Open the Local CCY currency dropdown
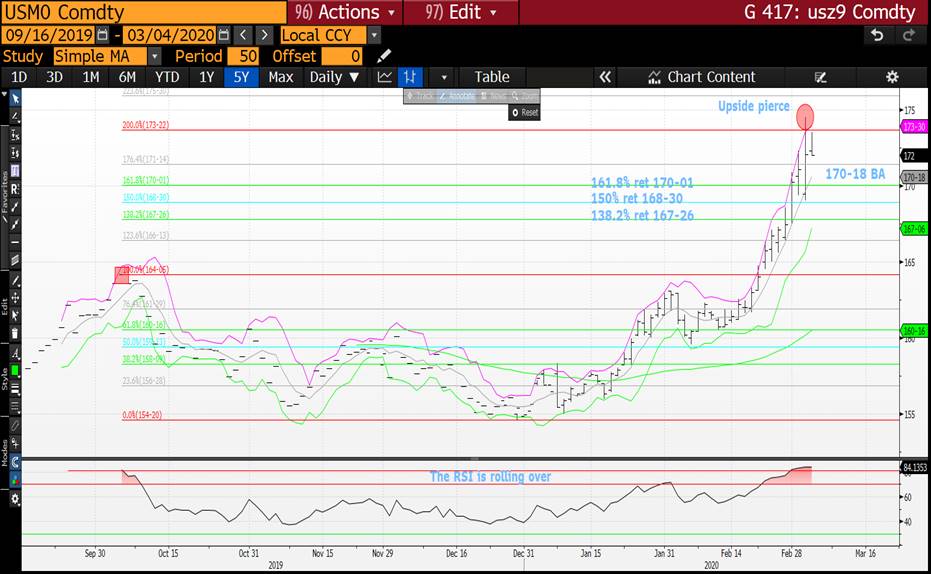 coord(373,36)
